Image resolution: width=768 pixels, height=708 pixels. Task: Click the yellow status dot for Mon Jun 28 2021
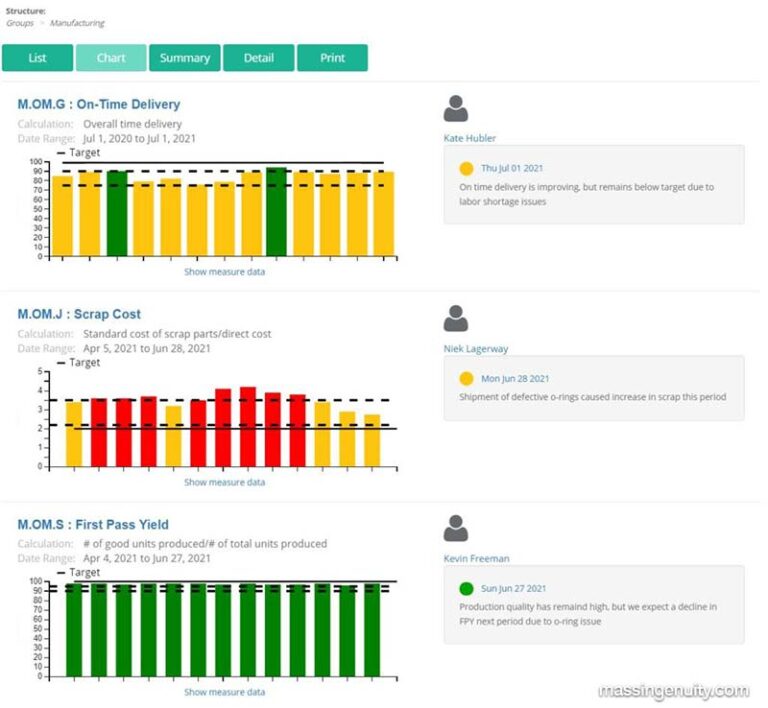tap(467, 378)
